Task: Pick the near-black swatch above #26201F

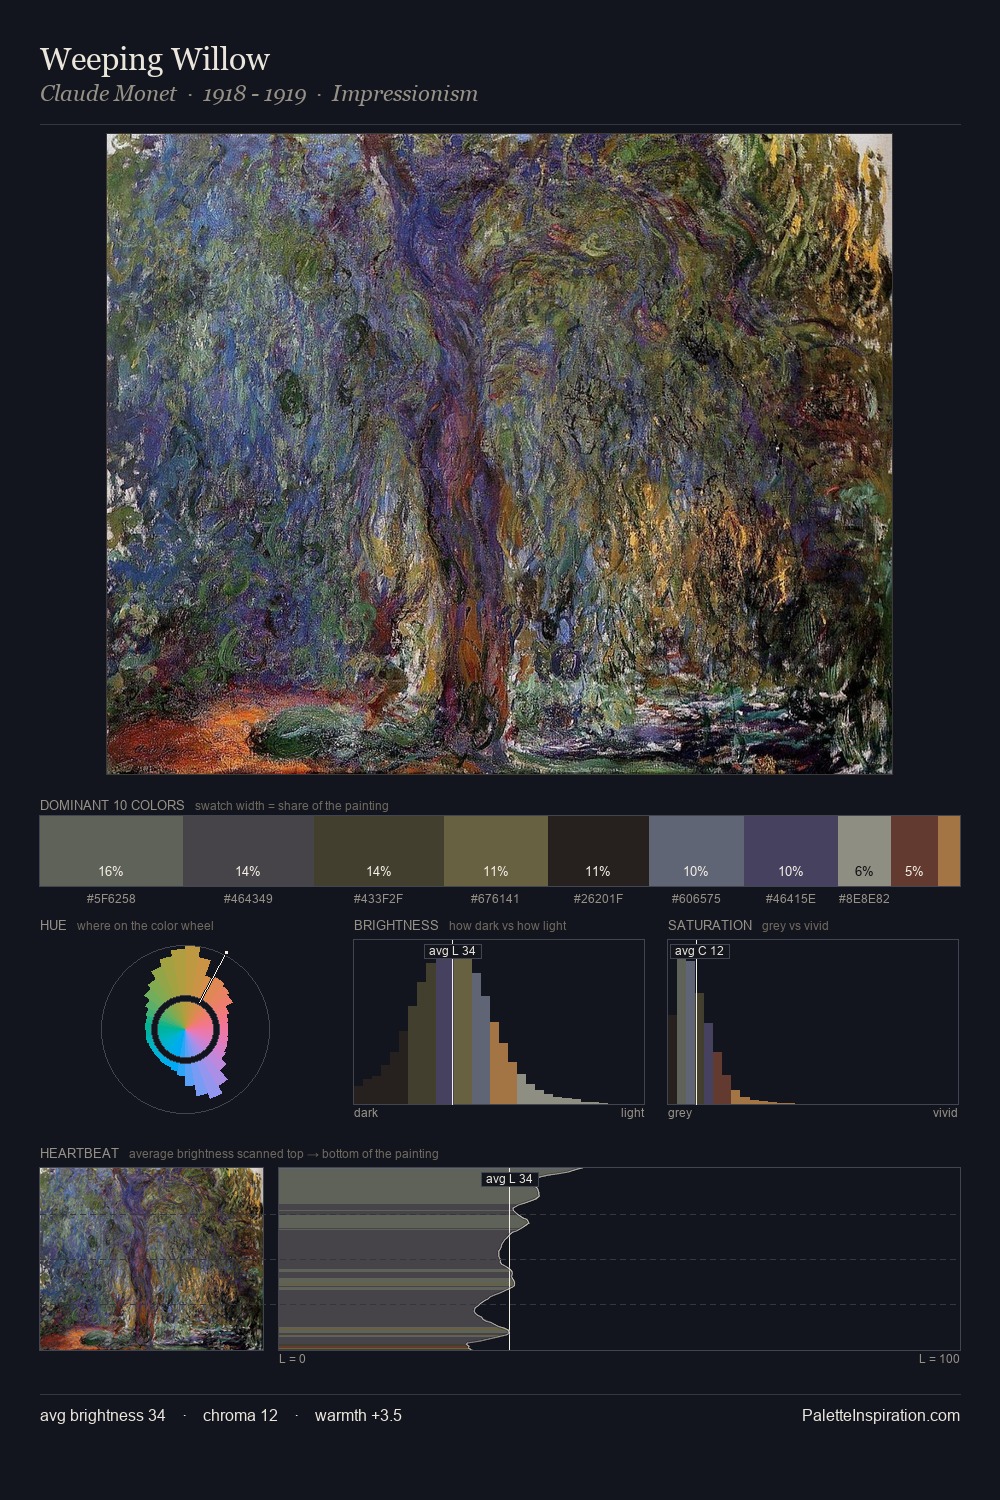Action: click(x=598, y=851)
